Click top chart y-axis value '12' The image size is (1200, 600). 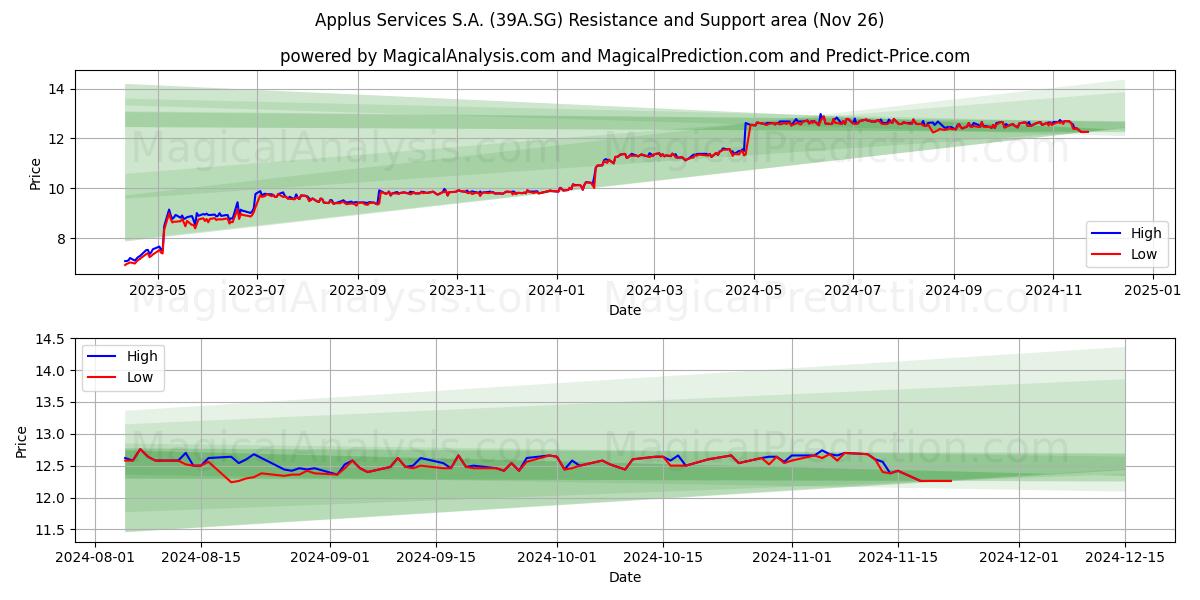point(57,139)
